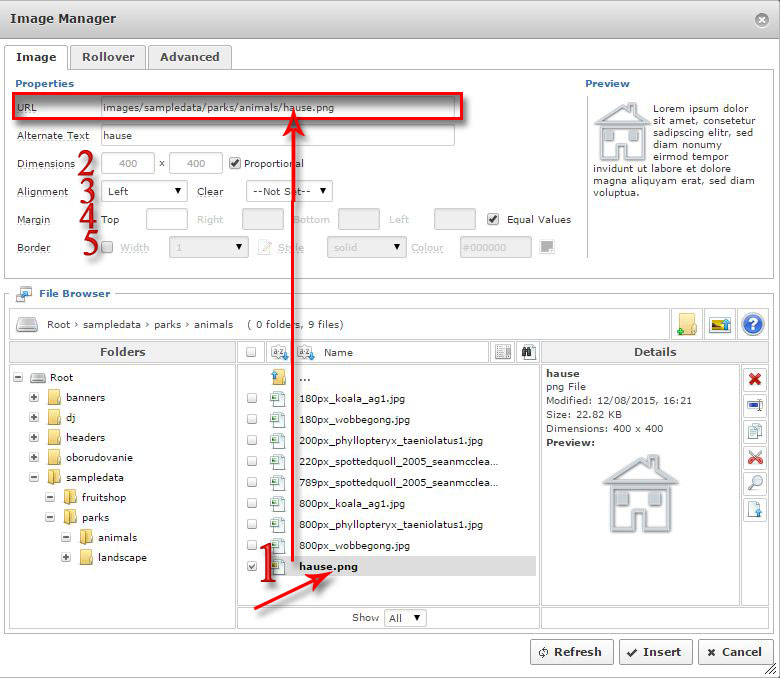Click the new folder icon
This screenshot has width=780, height=678.
pos(686,324)
